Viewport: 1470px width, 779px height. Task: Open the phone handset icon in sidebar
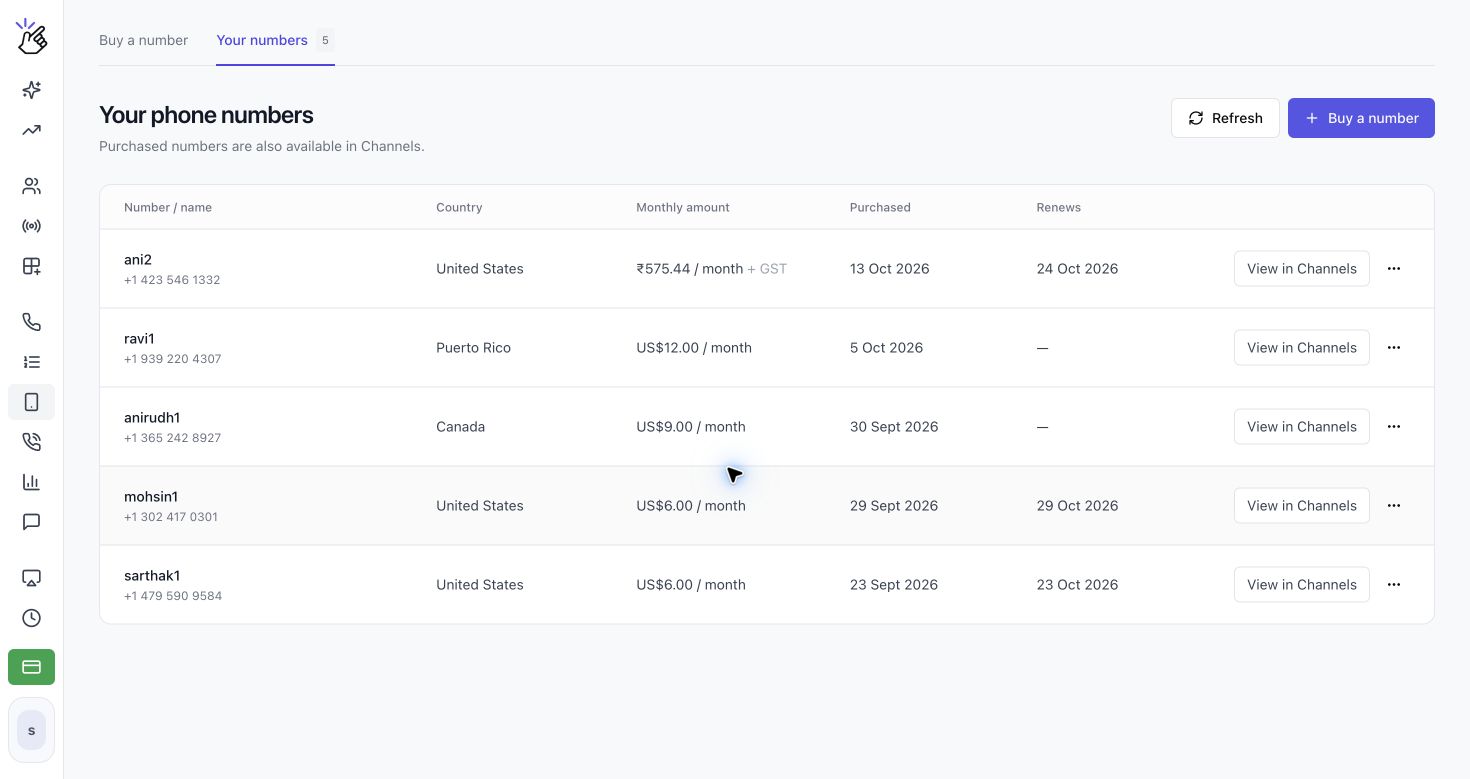tap(31, 322)
